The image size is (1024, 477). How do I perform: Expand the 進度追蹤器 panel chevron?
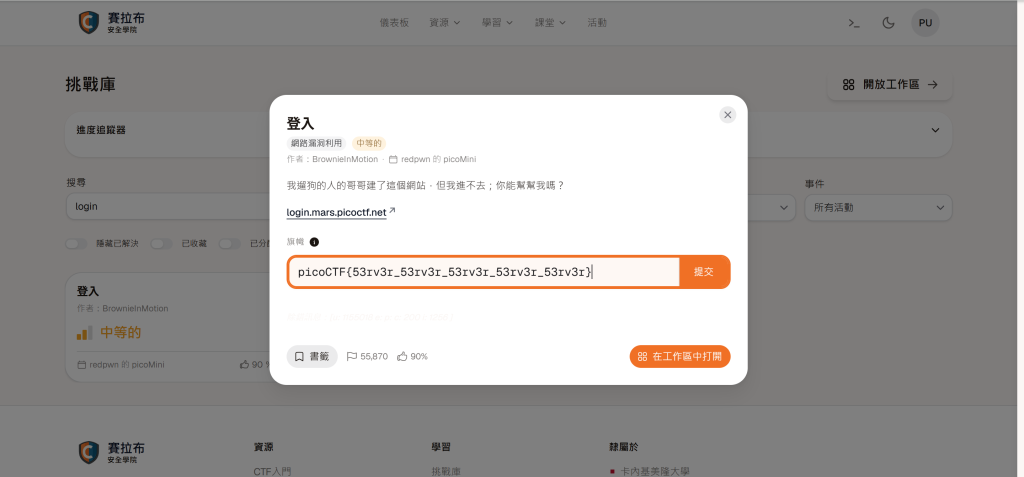tap(935, 130)
